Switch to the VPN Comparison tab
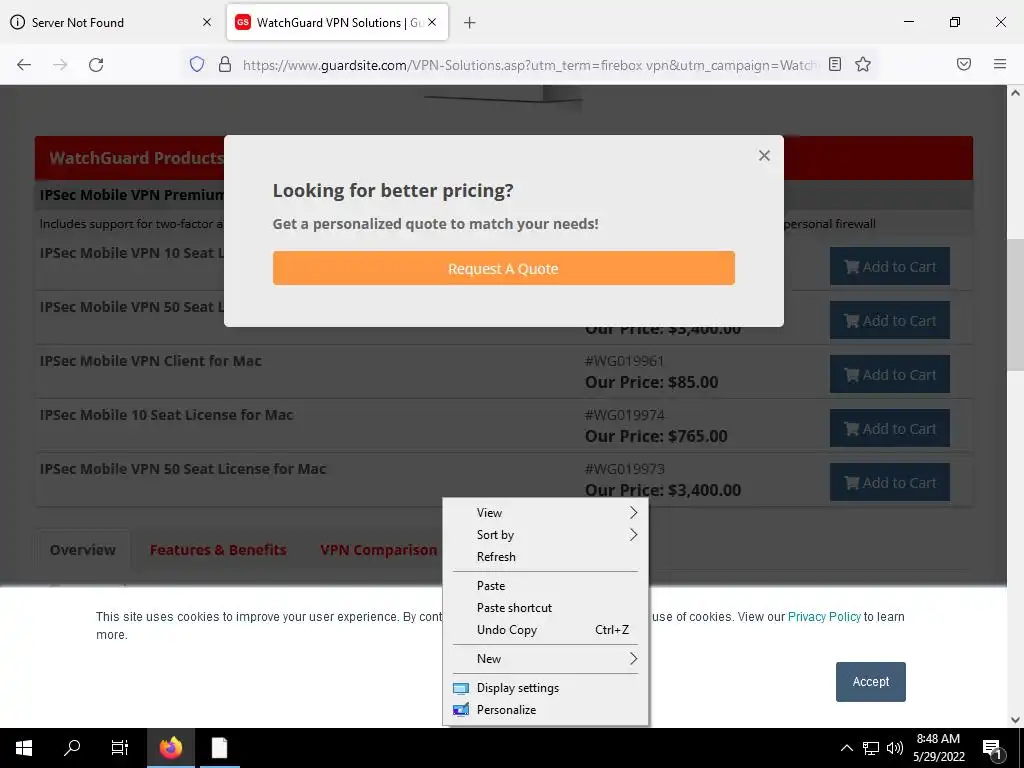The image size is (1024, 768). 379,550
